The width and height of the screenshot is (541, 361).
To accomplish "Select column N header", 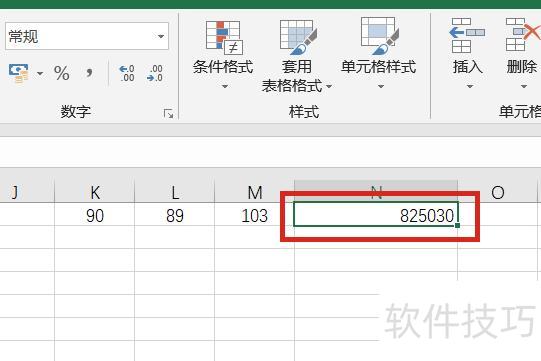I will click(376, 192).
